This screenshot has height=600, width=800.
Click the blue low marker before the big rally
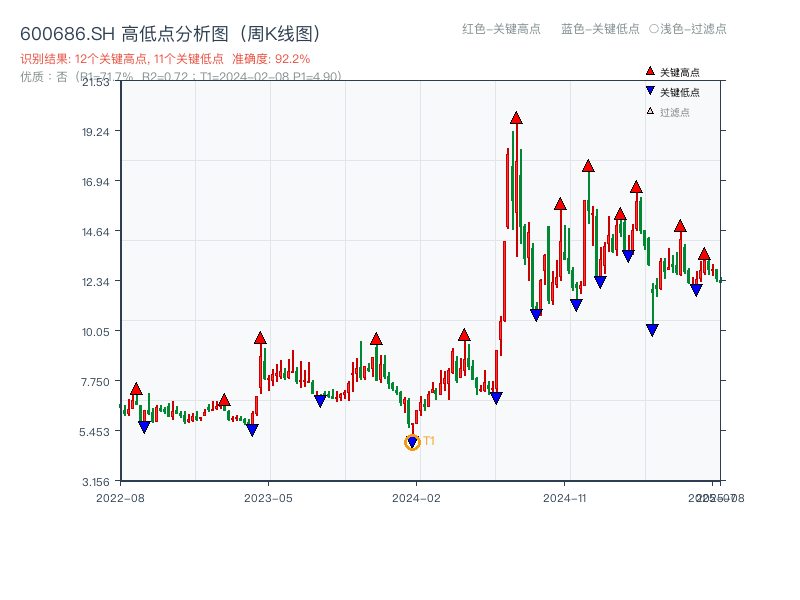point(496,398)
